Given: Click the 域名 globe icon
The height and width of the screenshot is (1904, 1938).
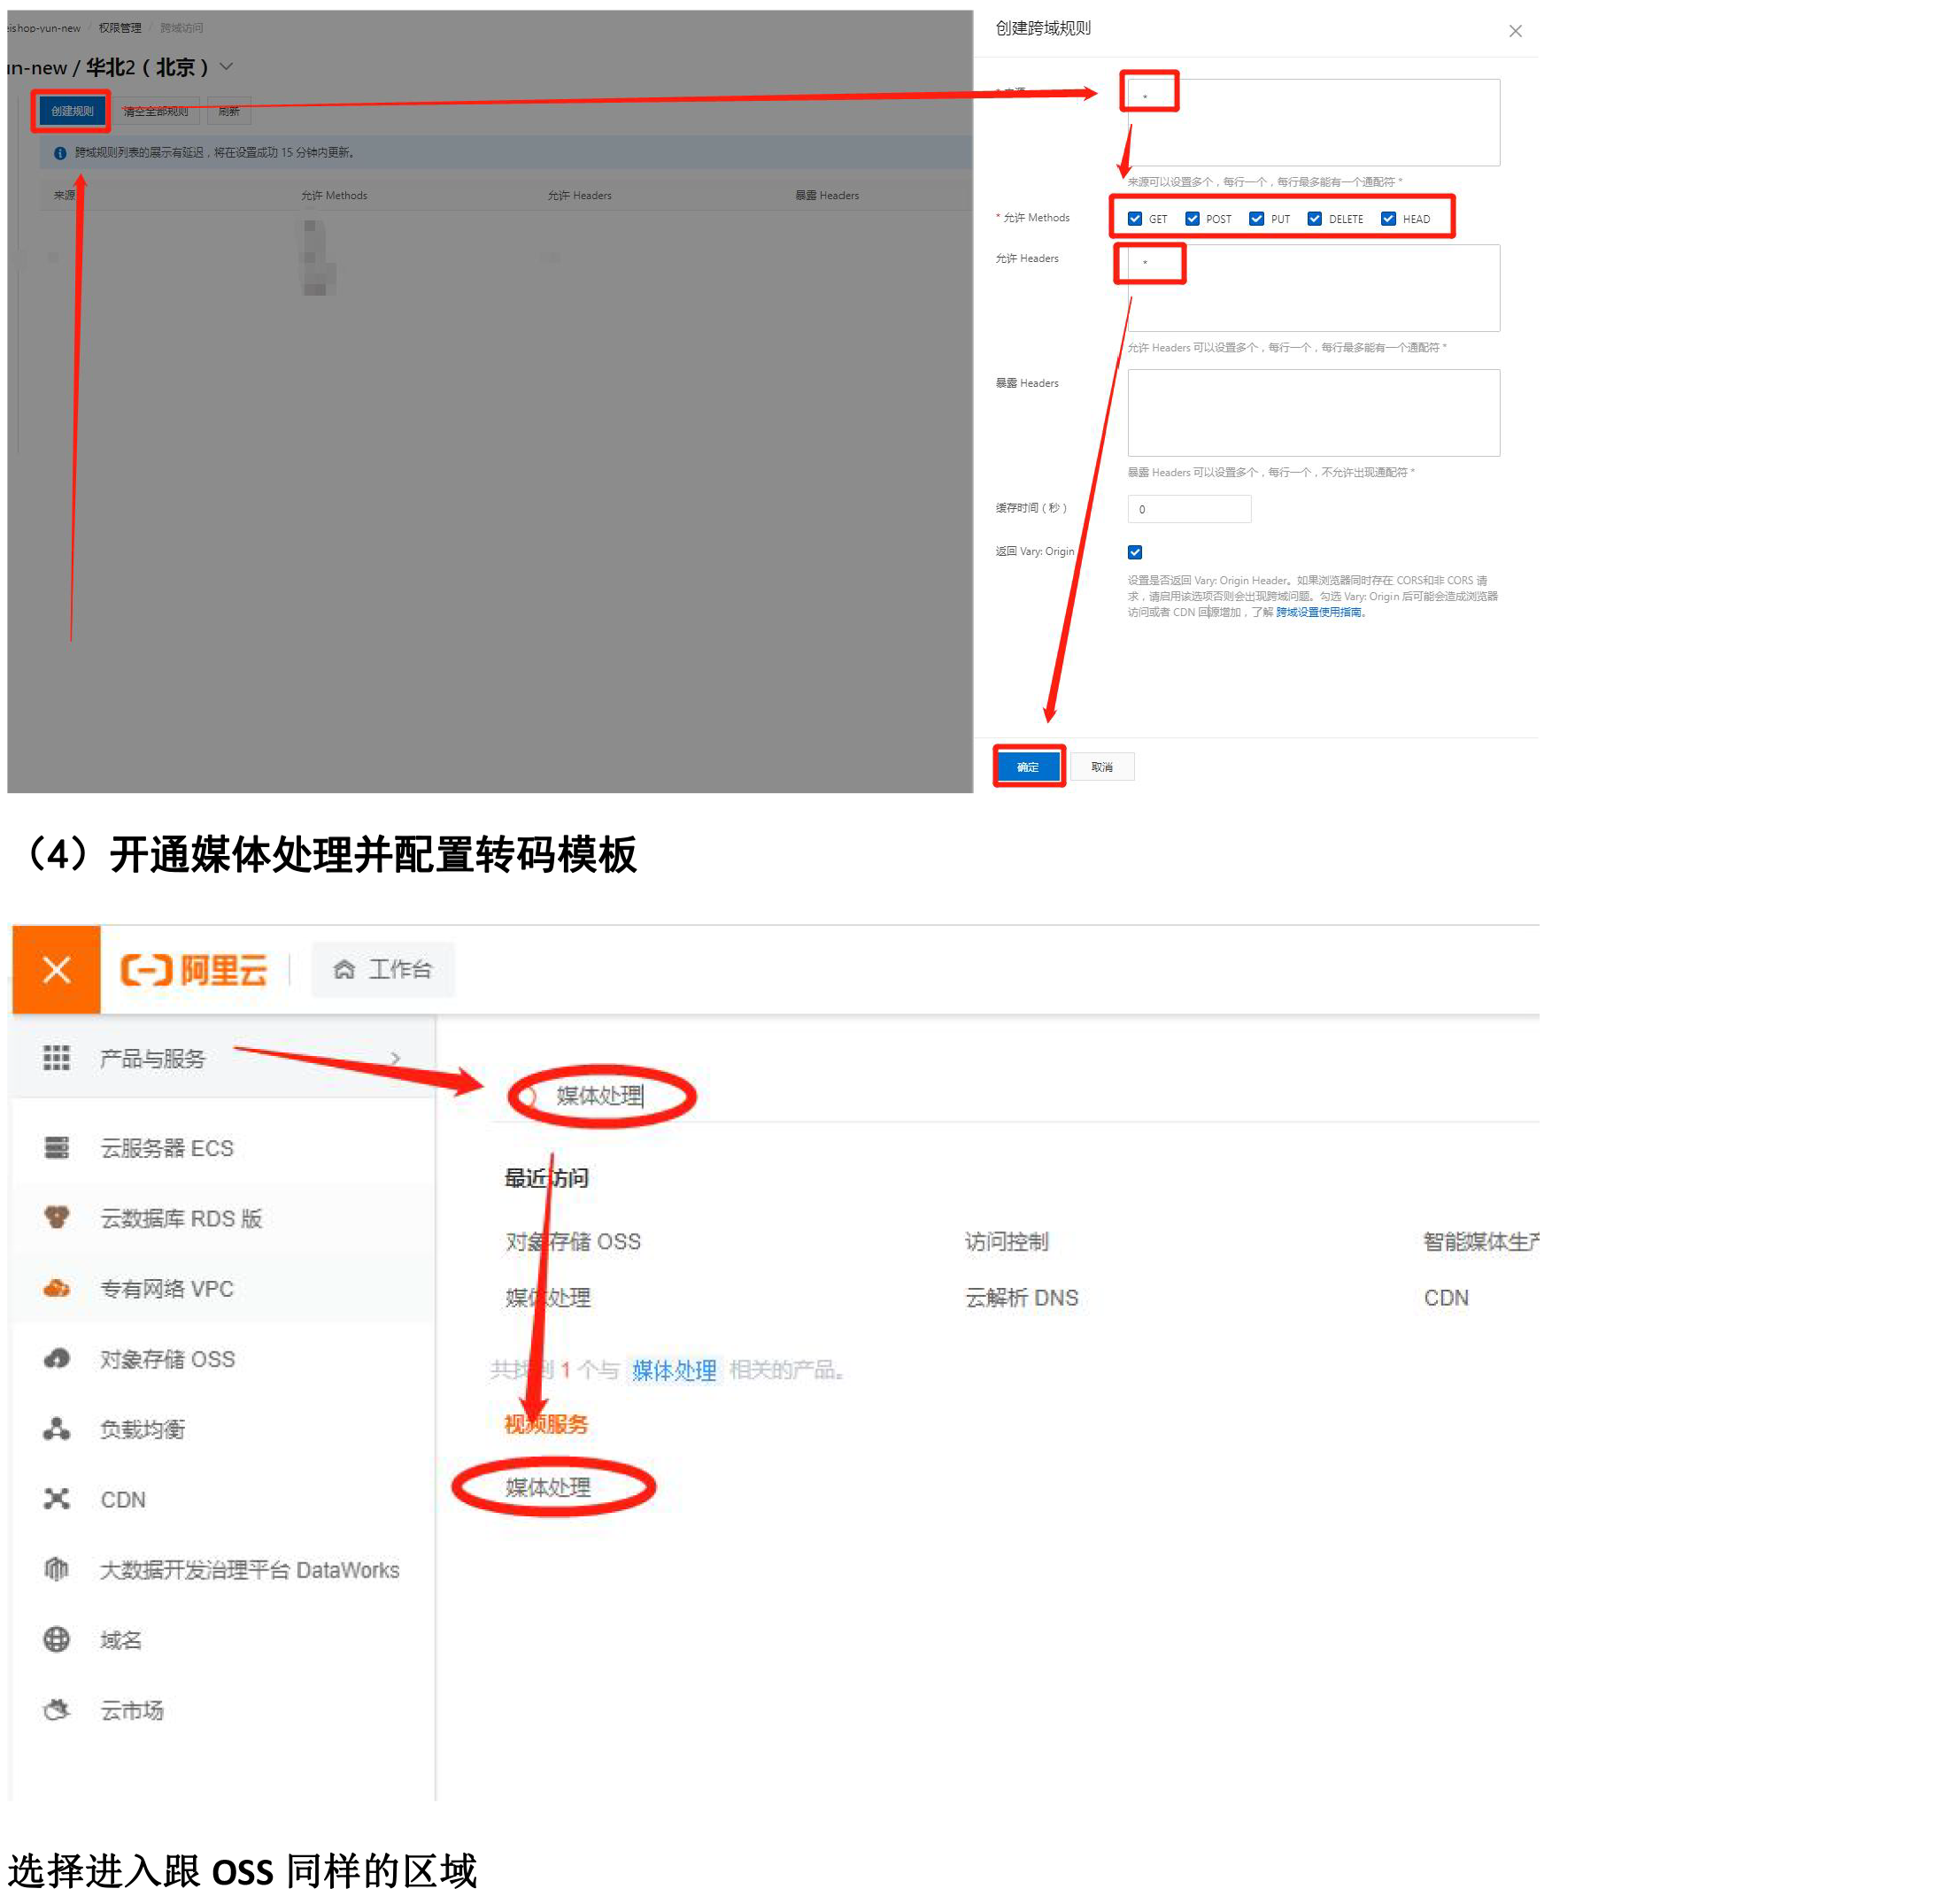Looking at the screenshot, I should [x=56, y=1639].
